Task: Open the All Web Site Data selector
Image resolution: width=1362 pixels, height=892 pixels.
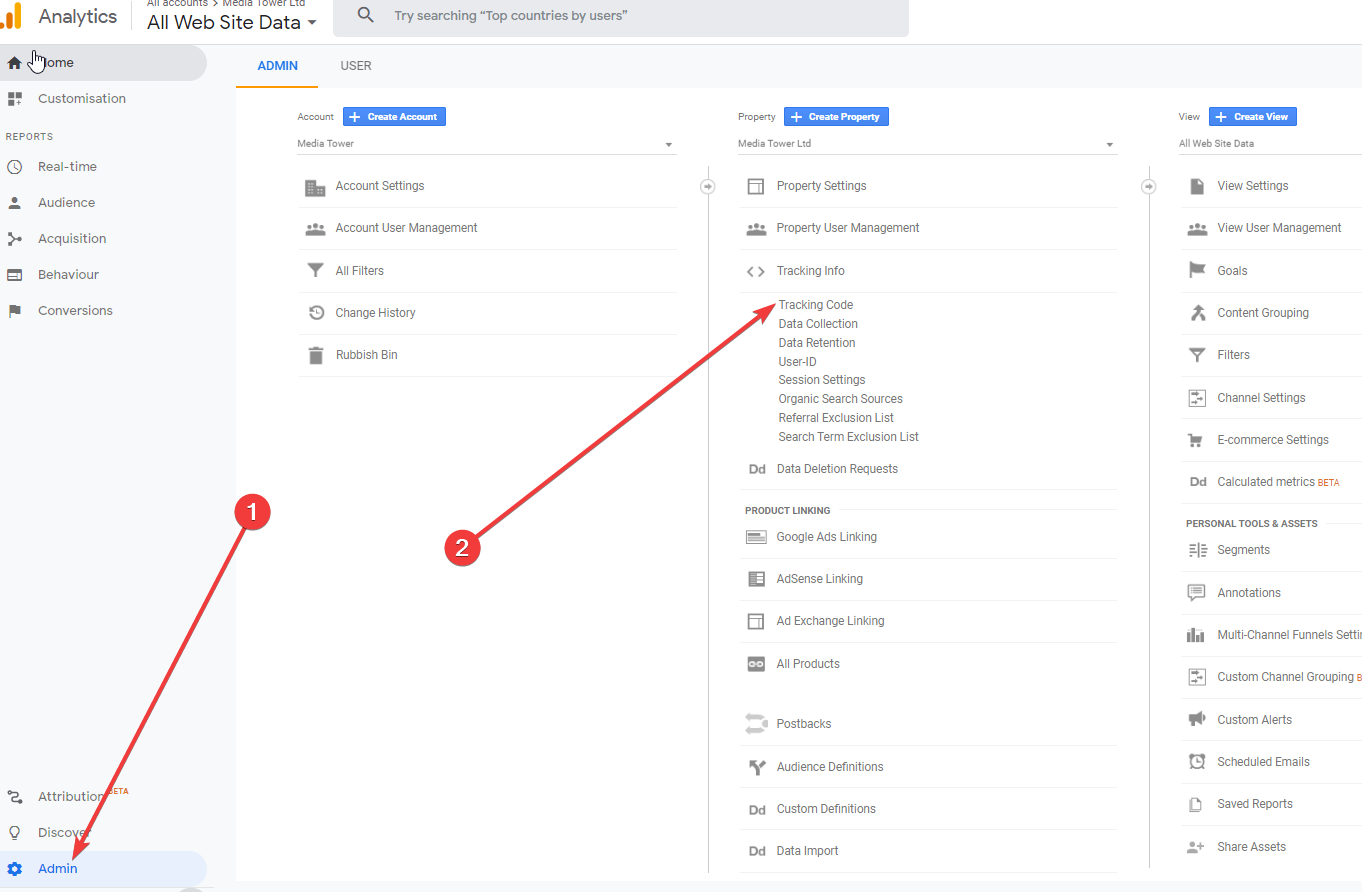Action: click(x=231, y=22)
